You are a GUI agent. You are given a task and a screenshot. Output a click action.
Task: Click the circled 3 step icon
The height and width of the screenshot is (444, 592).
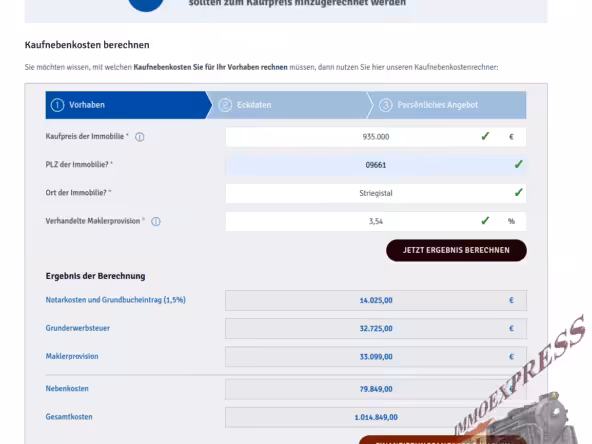tap(385, 105)
